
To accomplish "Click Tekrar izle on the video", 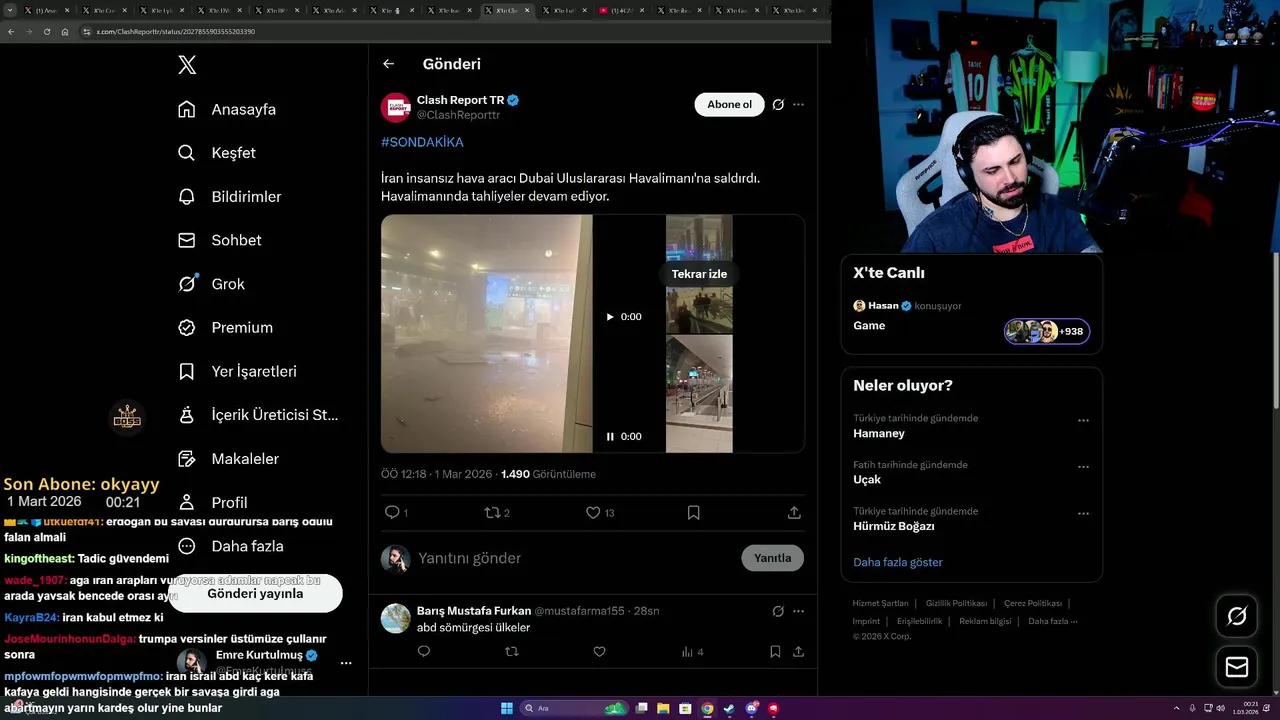I will click(699, 274).
